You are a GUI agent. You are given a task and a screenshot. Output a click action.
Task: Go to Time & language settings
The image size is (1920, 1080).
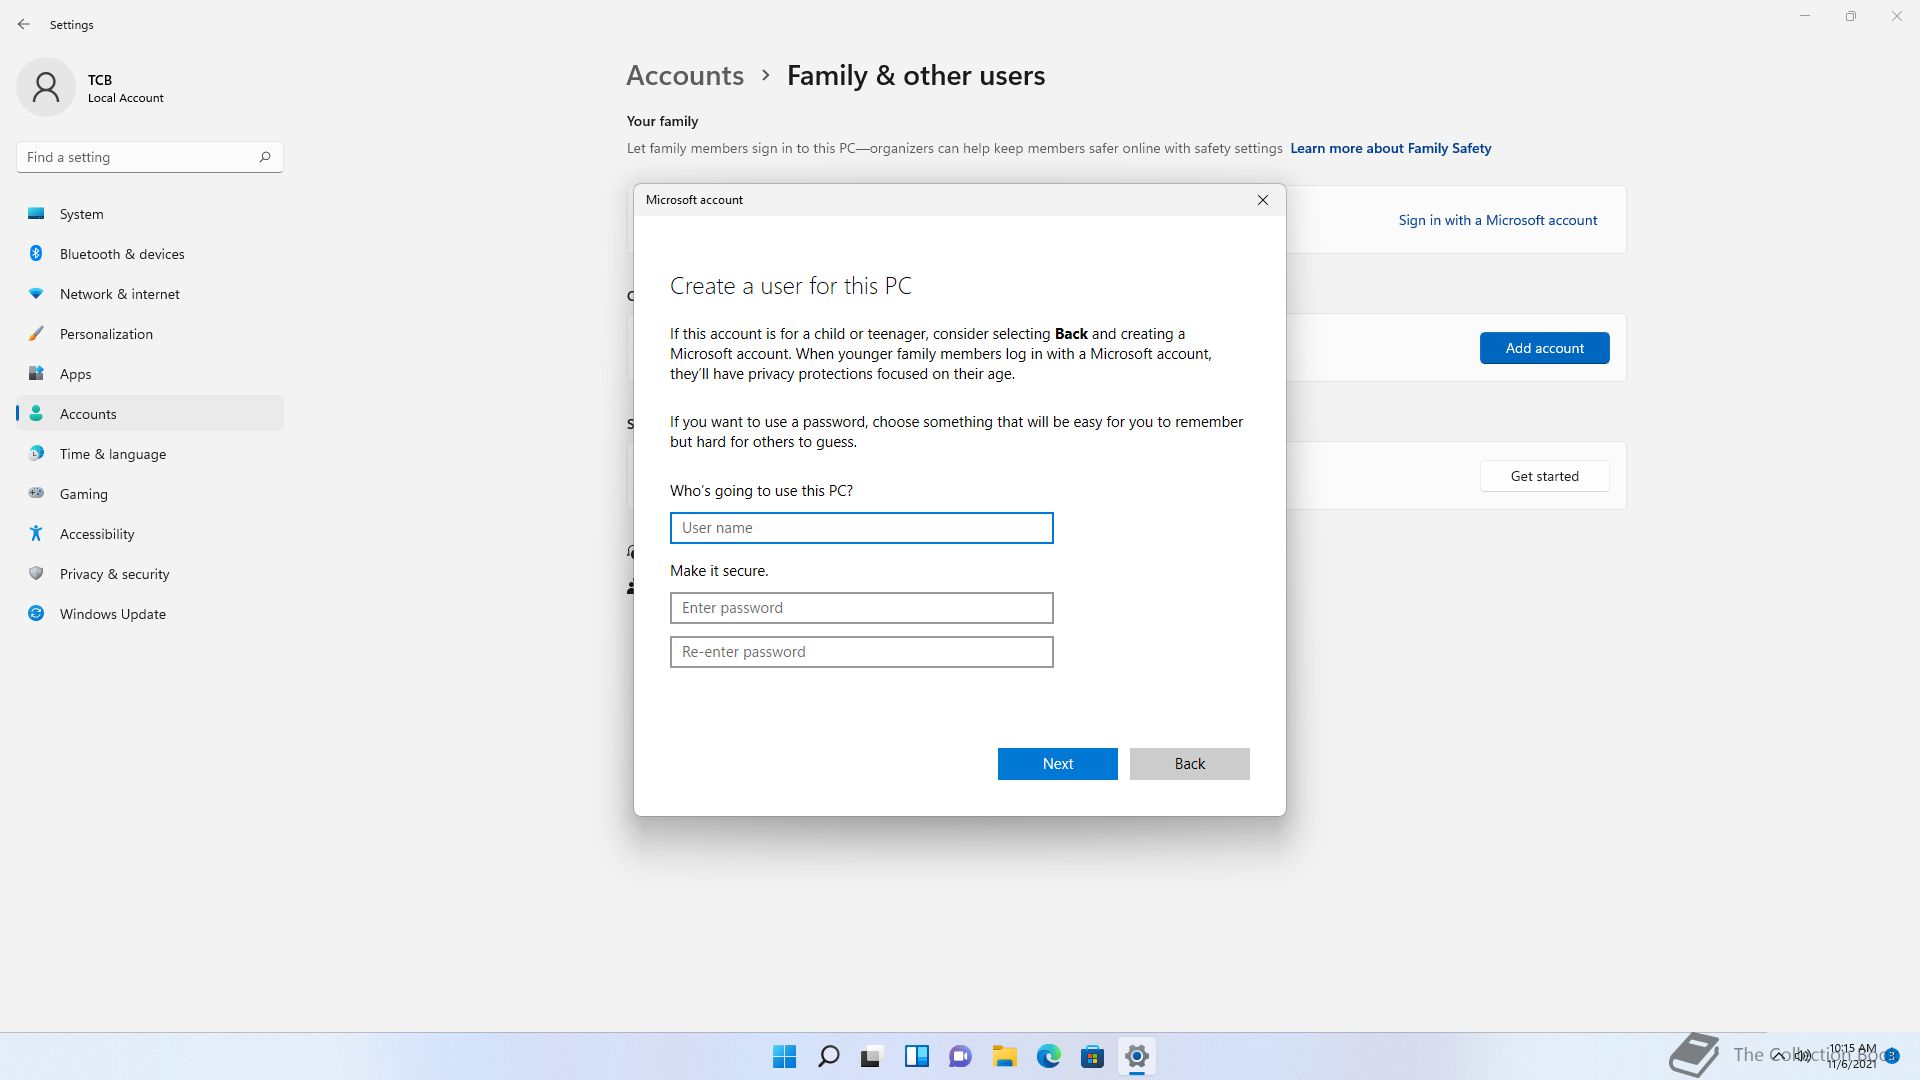tap(112, 454)
